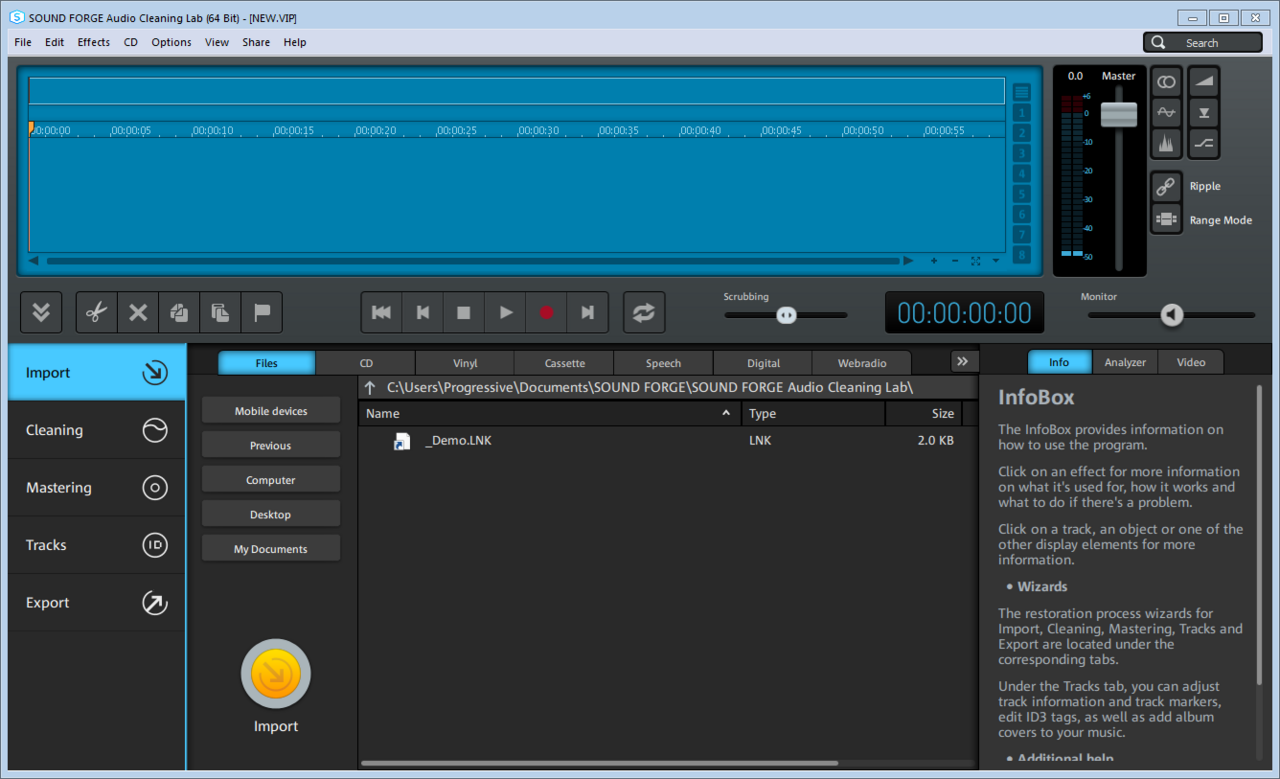Open the spectrum display icon
The image size is (1280, 779).
1166,144
